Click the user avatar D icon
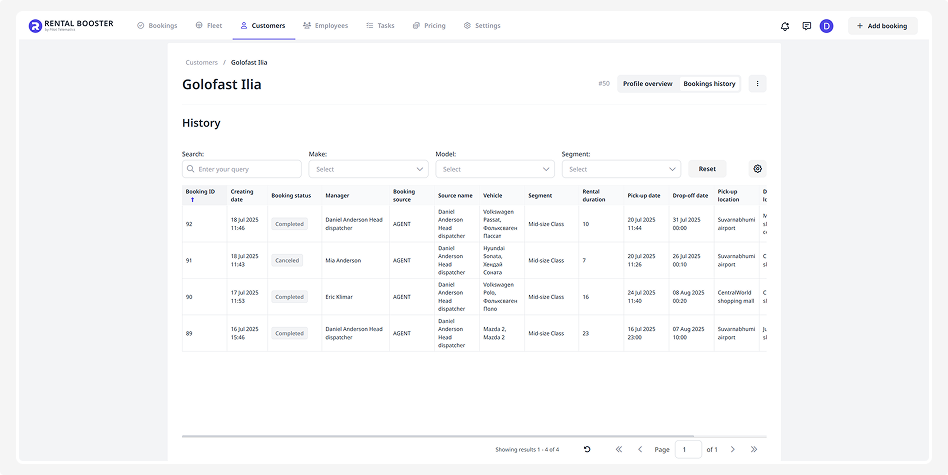The height and width of the screenshot is (475, 948). (826, 26)
